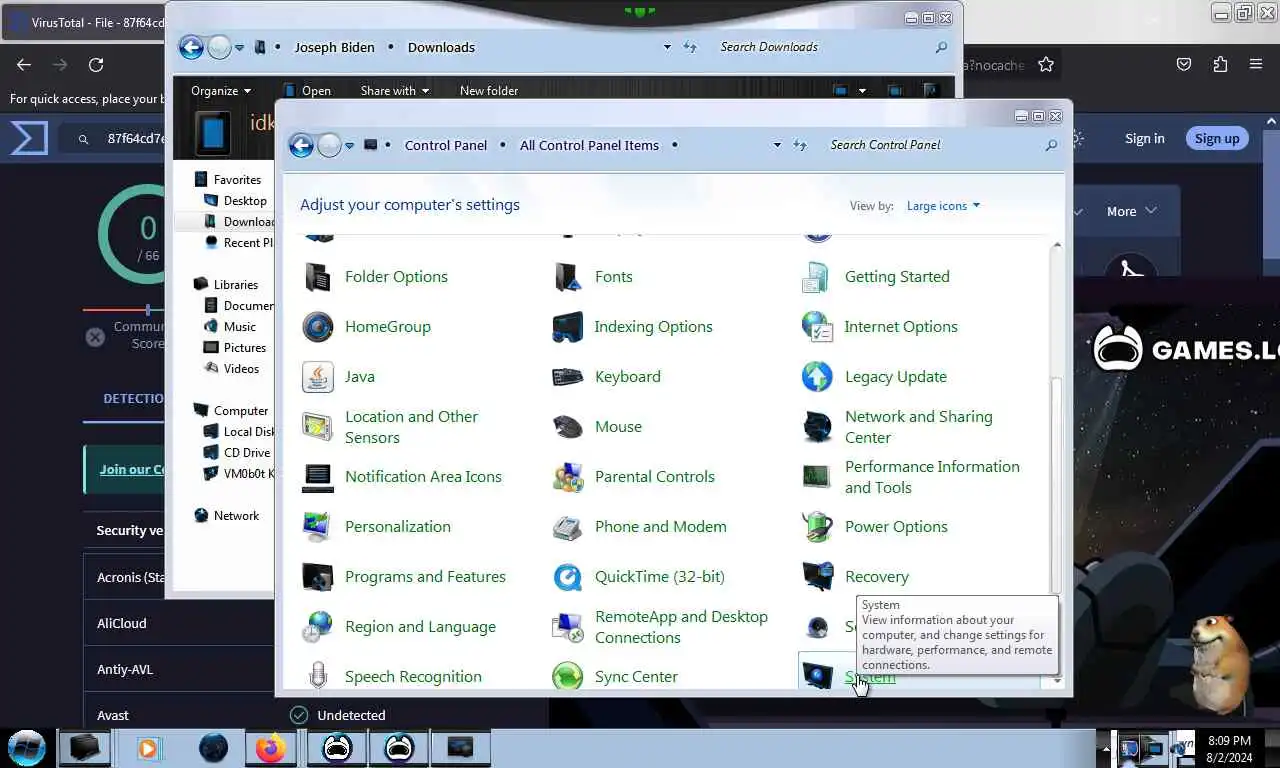
Task: Open Location and Other Sensors
Action: click(x=390, y=427)
